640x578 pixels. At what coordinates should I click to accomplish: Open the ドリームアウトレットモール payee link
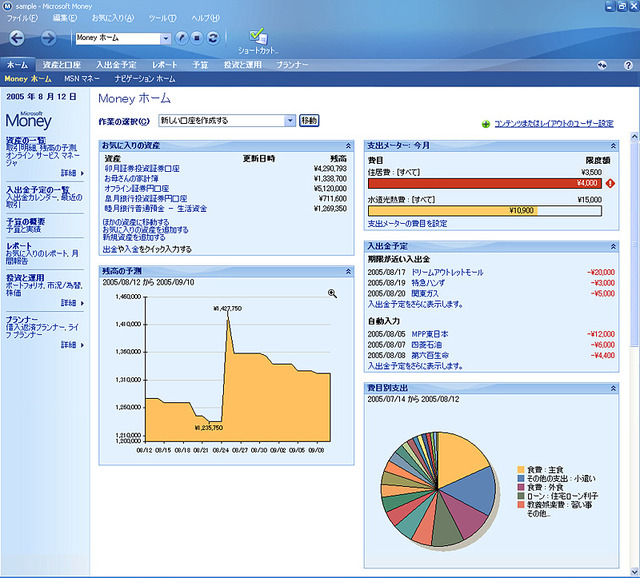447,272
